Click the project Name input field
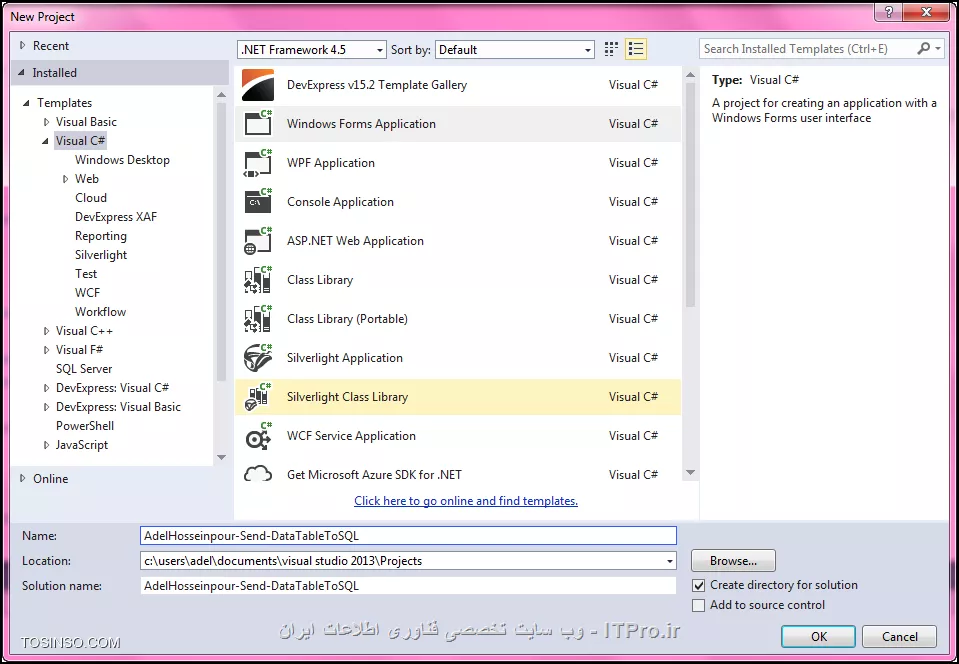Screen dimensions: 959x664 point(409,536)
